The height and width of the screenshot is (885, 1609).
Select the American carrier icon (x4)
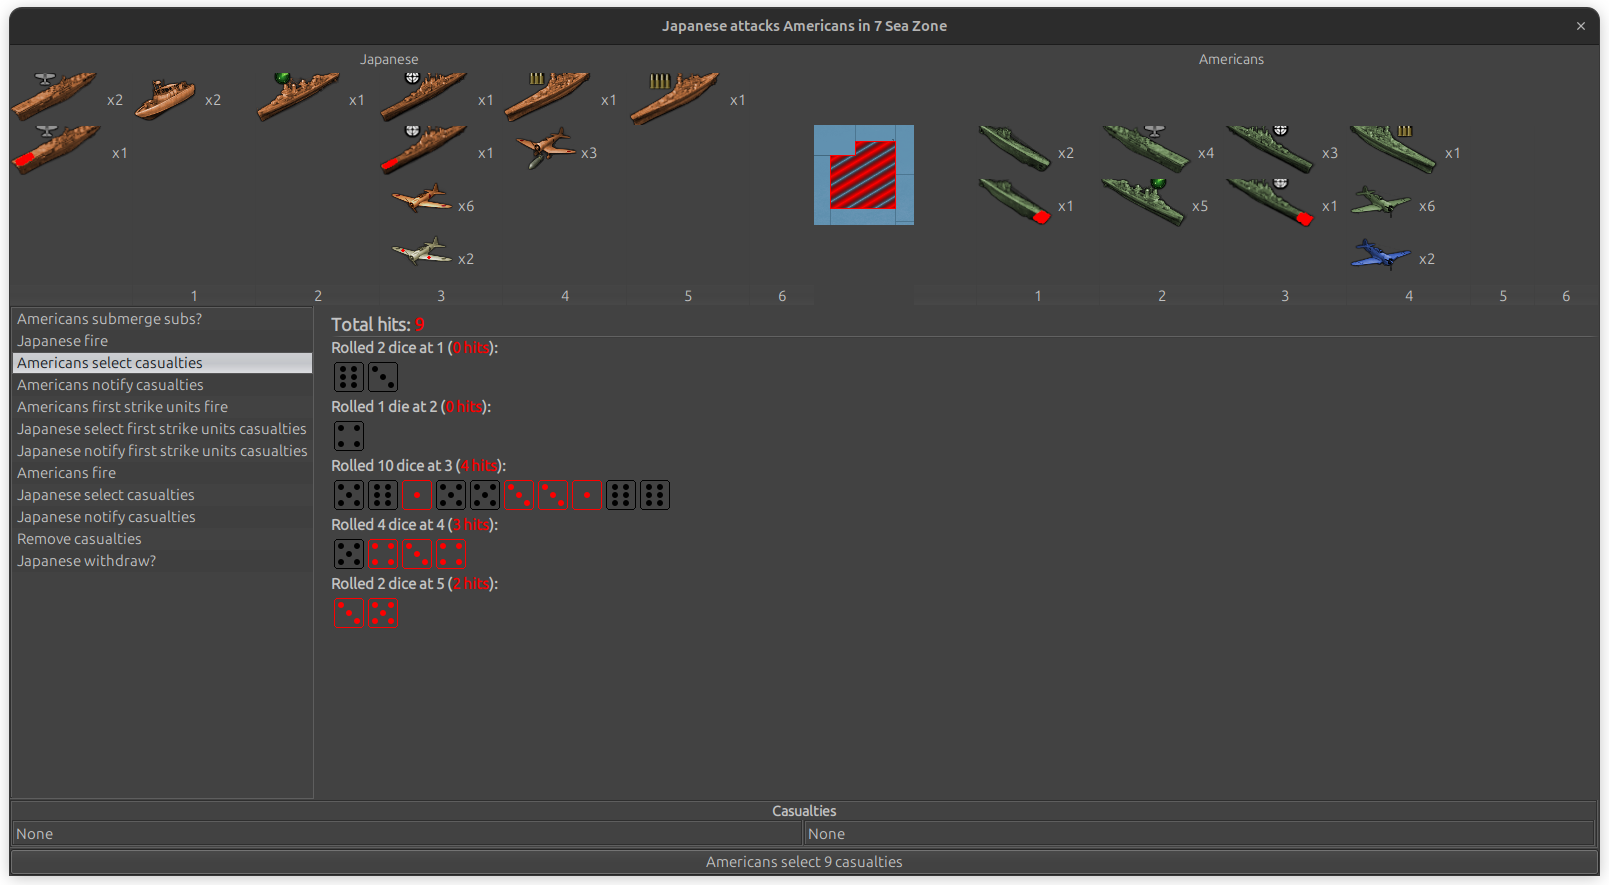click(x=1146, y=149)
